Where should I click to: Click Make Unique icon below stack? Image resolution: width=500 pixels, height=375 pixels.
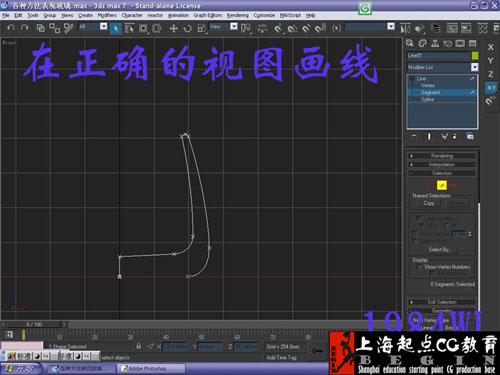[x=444, y=136]
